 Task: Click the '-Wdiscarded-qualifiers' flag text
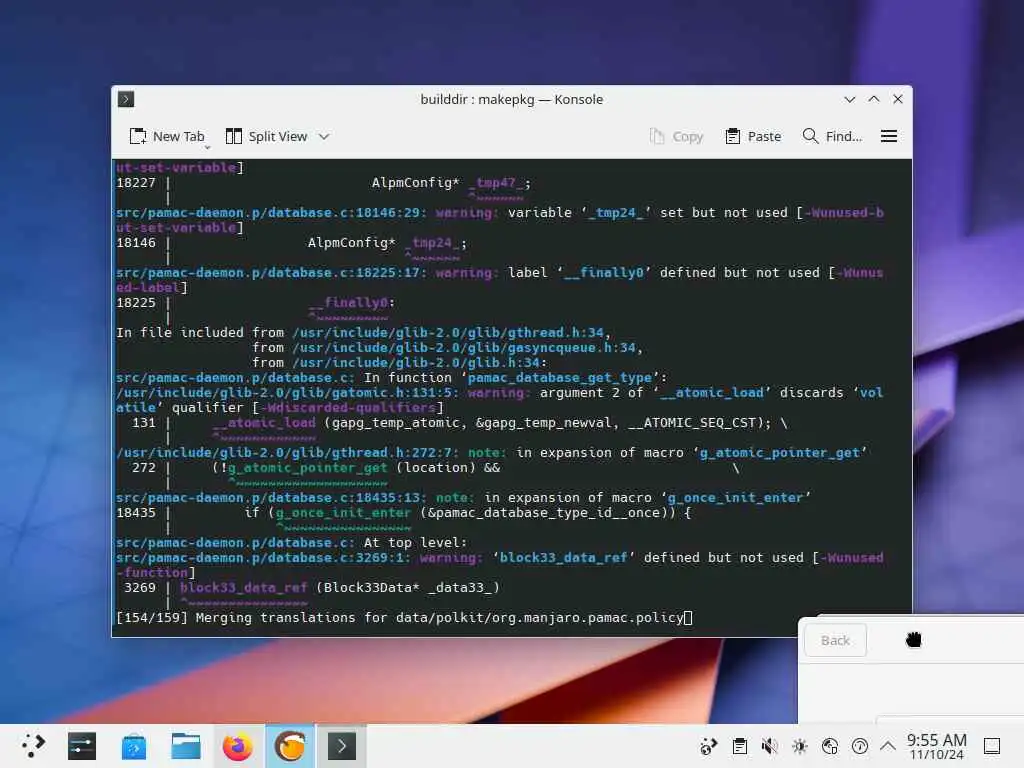click(x=348, y=408)
